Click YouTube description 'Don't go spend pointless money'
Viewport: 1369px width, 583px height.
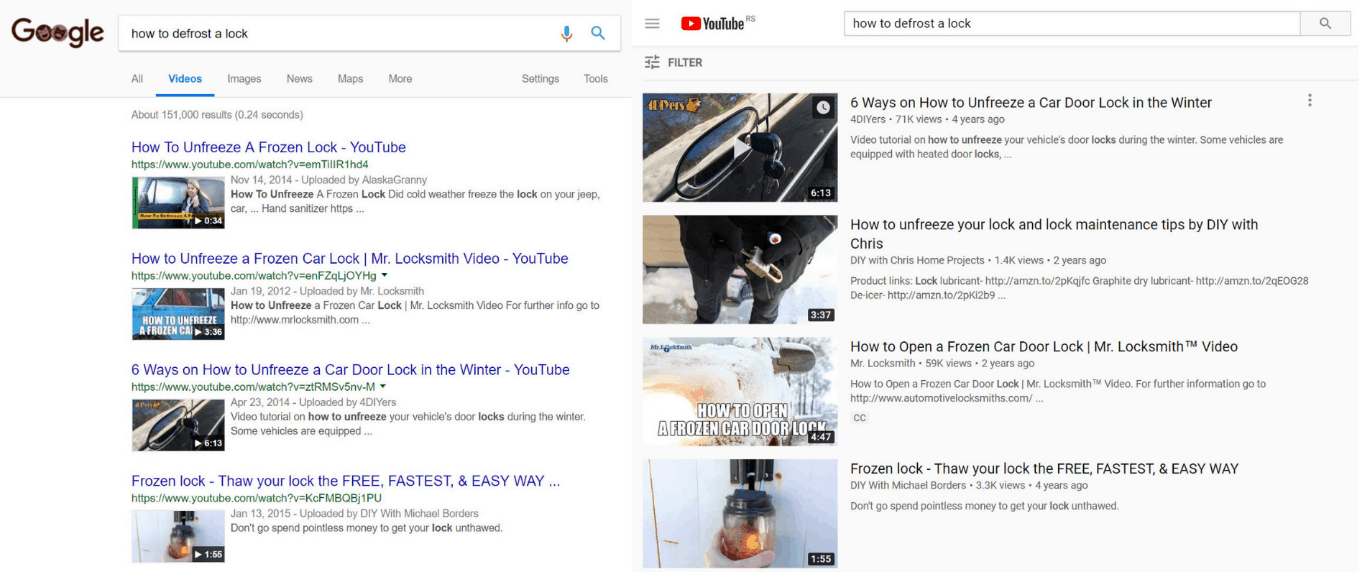click(x=984, y=506)
